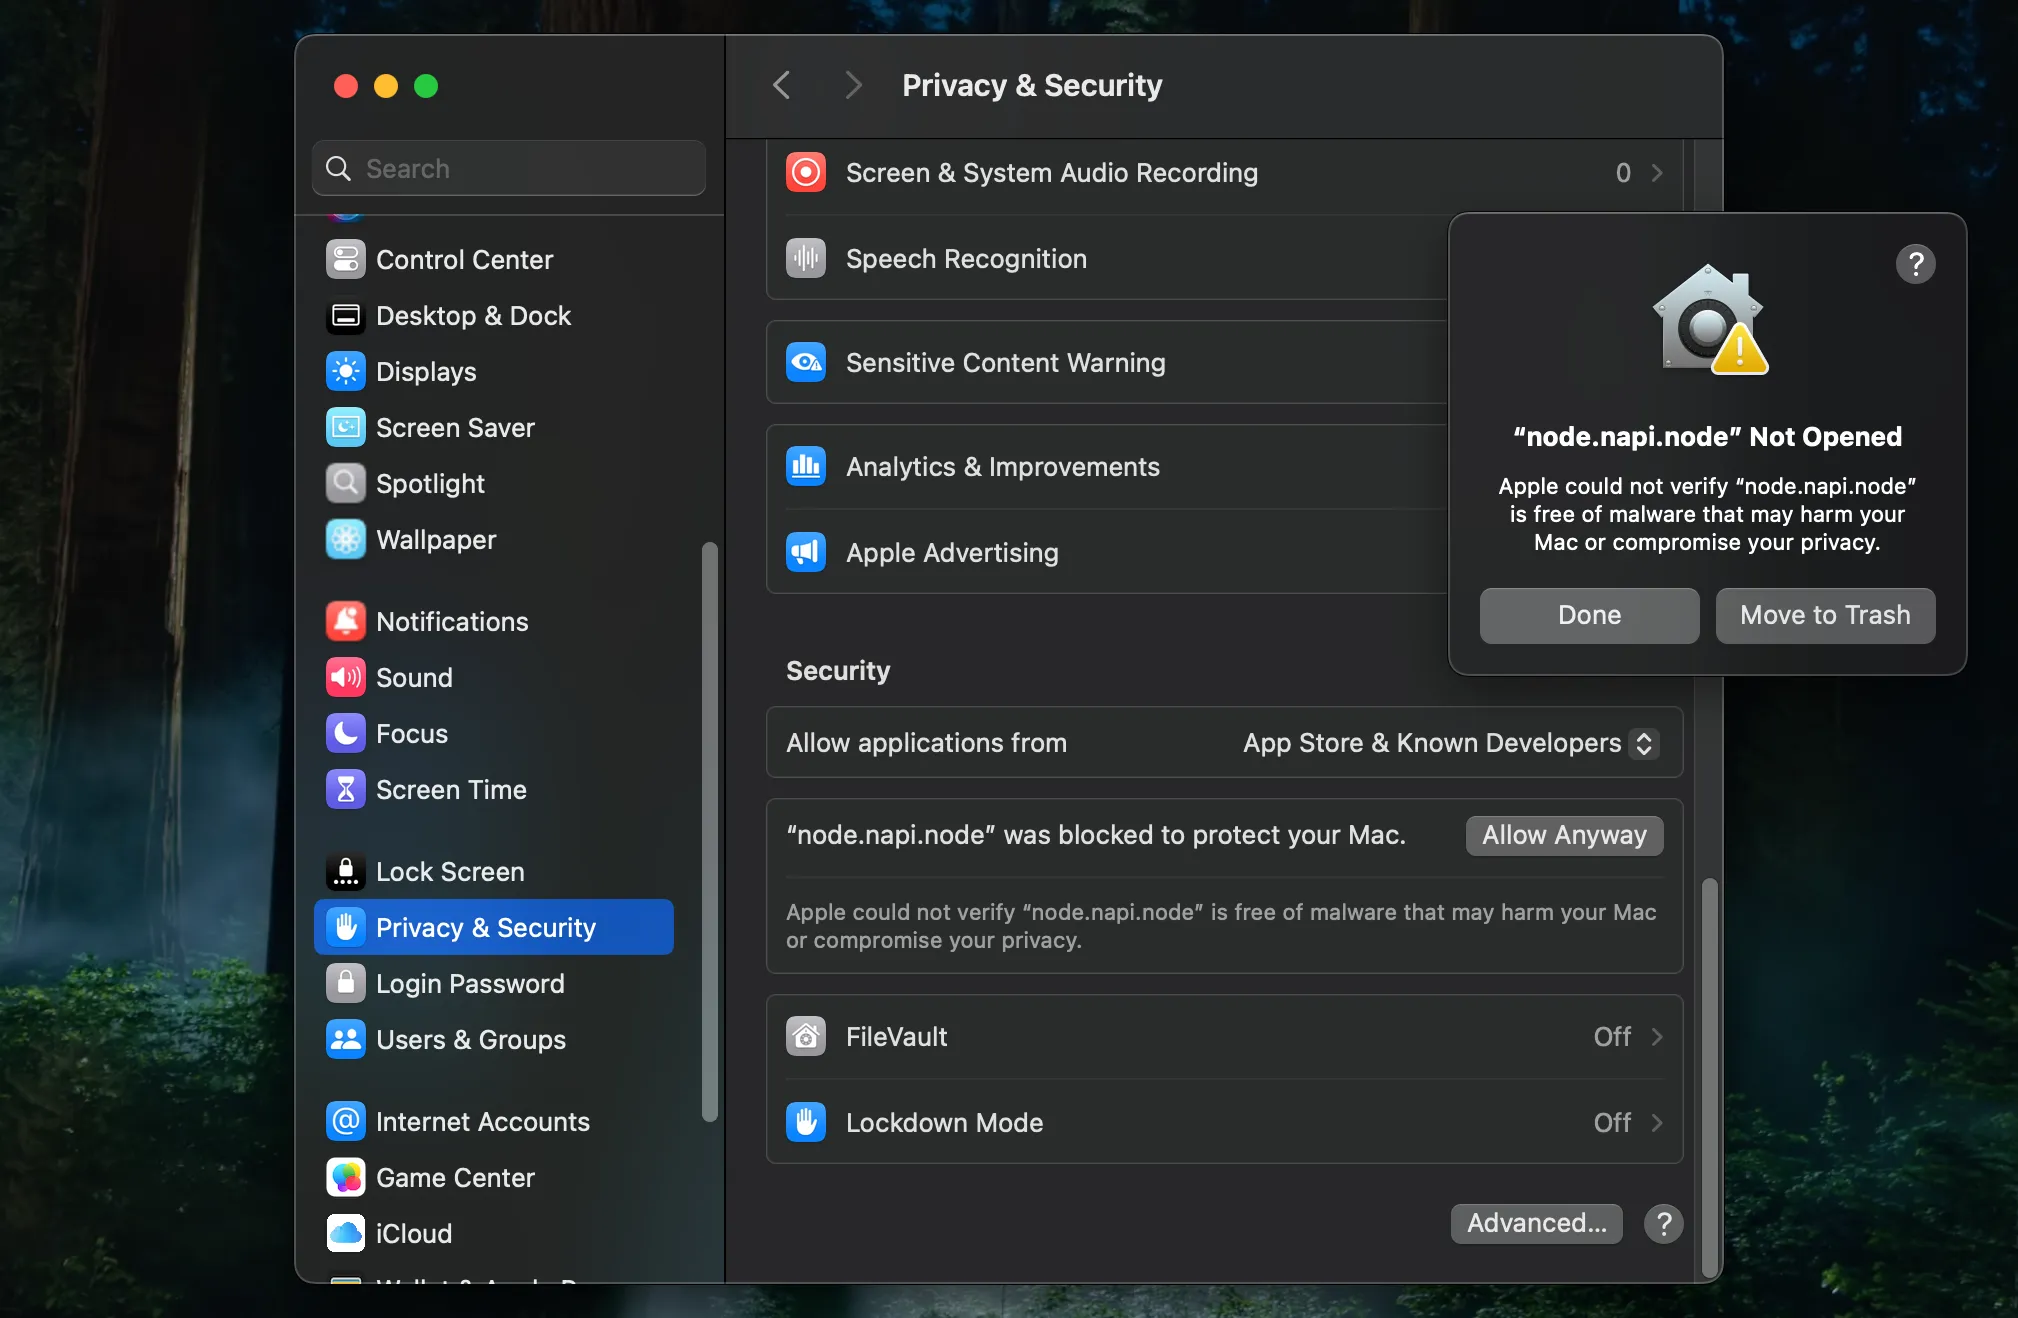Click the green zoom window button
2018x1318 pixels.
click(x=426, y=86)
